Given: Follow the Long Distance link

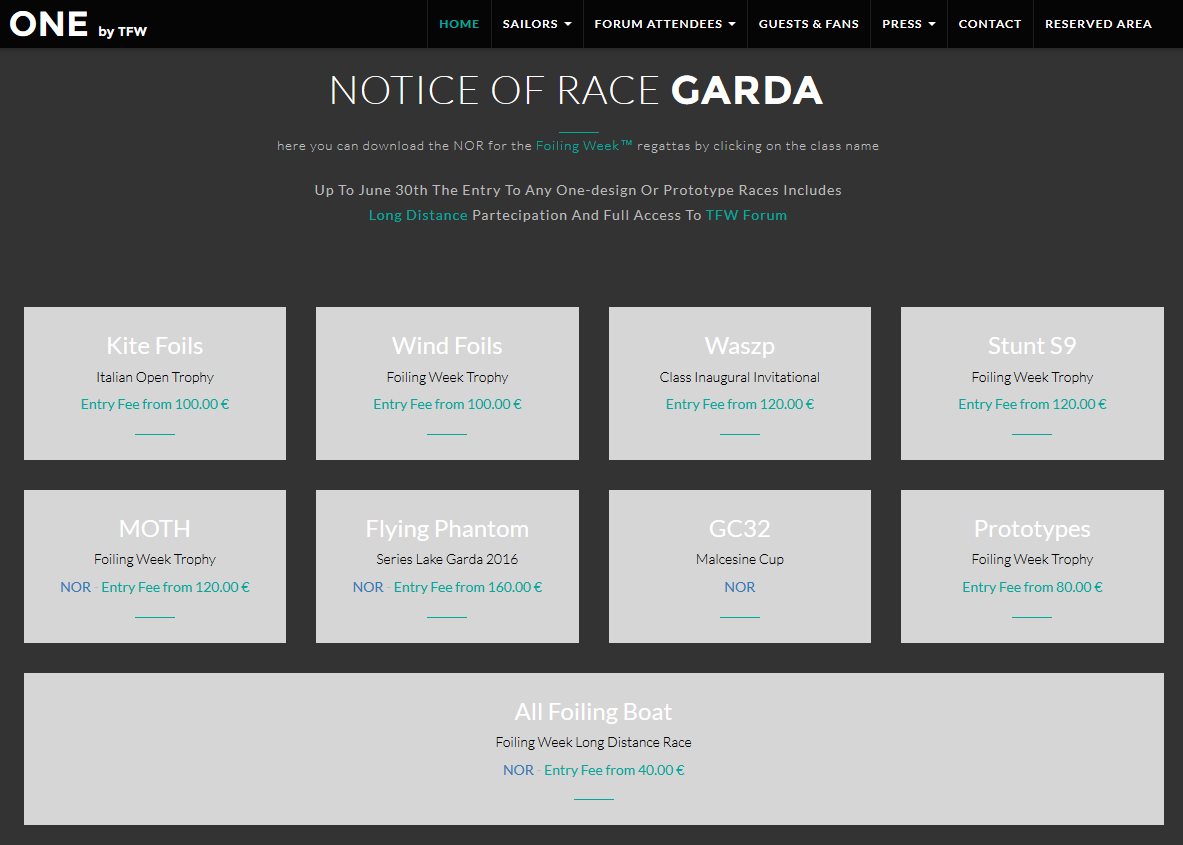Looking at the screenshot, I should [418, 215].
